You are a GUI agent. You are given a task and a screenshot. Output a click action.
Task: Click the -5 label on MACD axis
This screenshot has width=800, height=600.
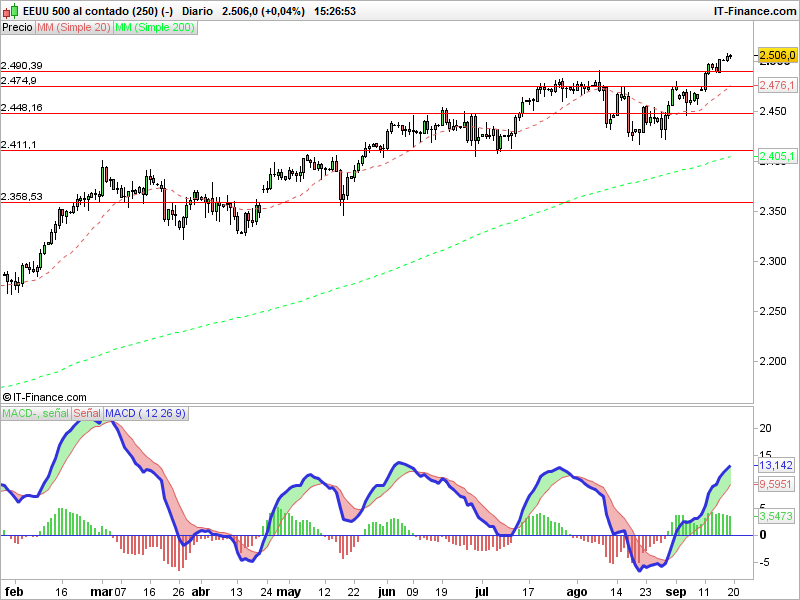click(764, 562)
